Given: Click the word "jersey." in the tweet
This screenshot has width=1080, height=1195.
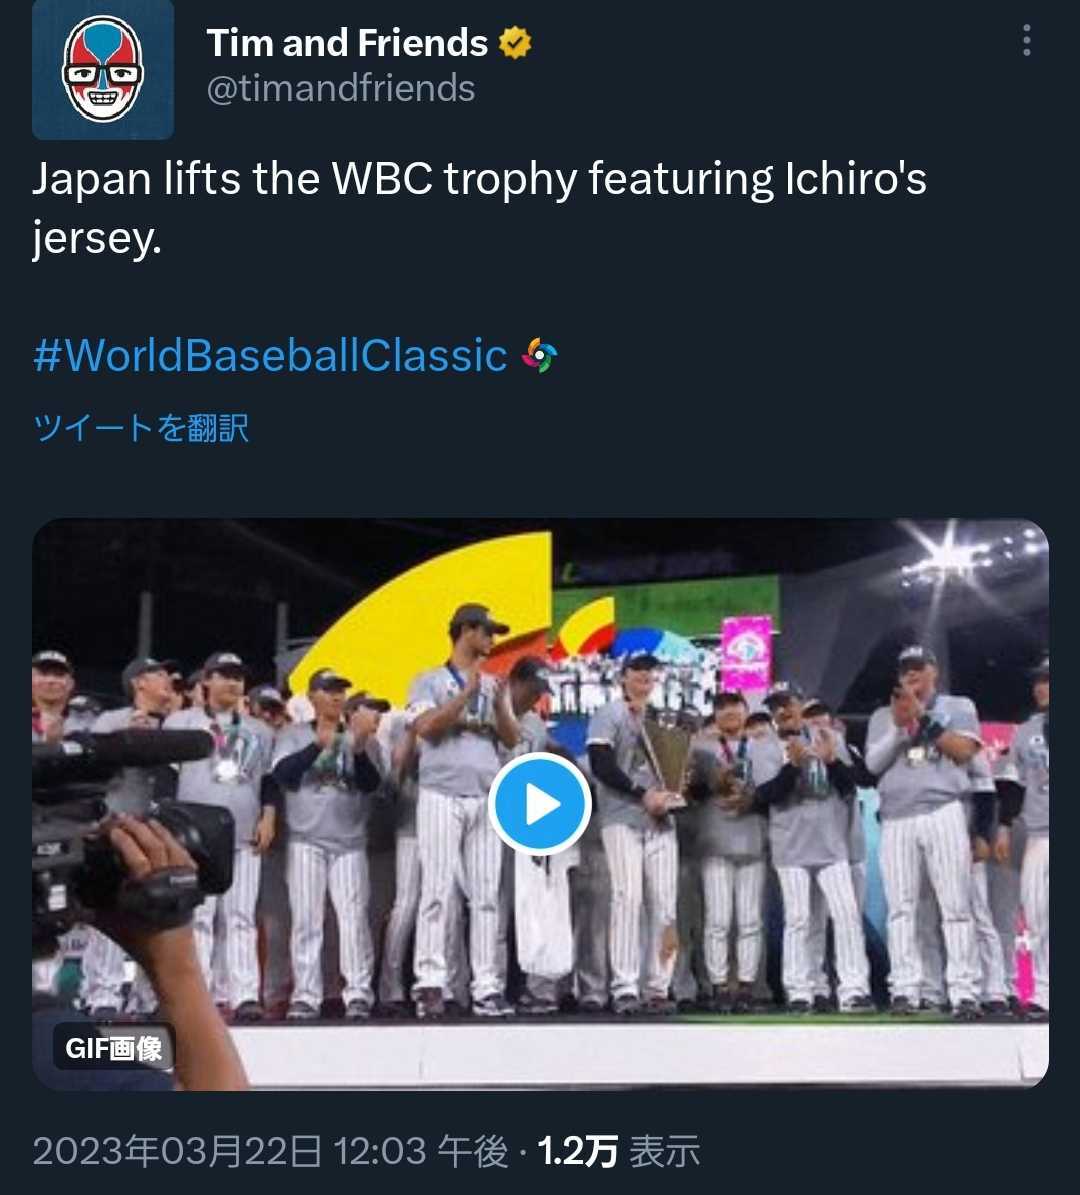Looking at the screenshot, I should (x=96, y=240).
